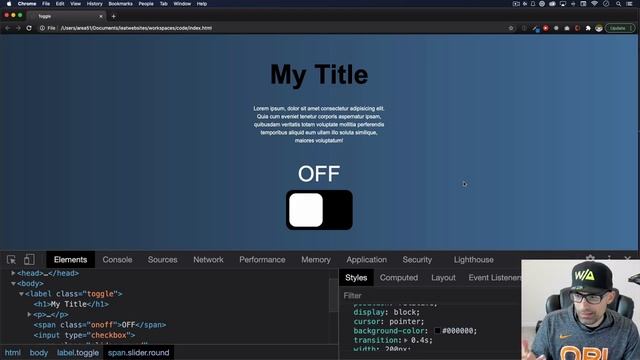The height and width of the screenshot is (360, 640).
Task: Click the pencil extension icon in the toolbar
Action: pyautogui.click(x=536, y=28)
